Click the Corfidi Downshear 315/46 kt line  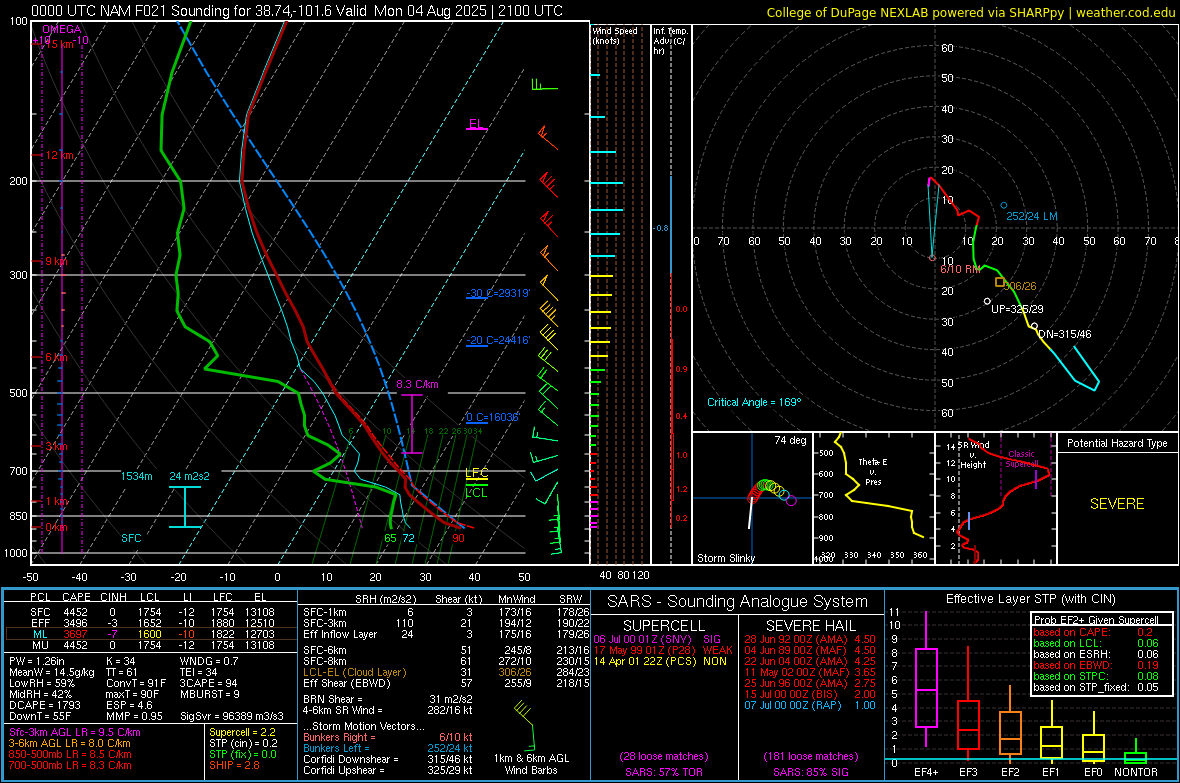tap(388, 760)
